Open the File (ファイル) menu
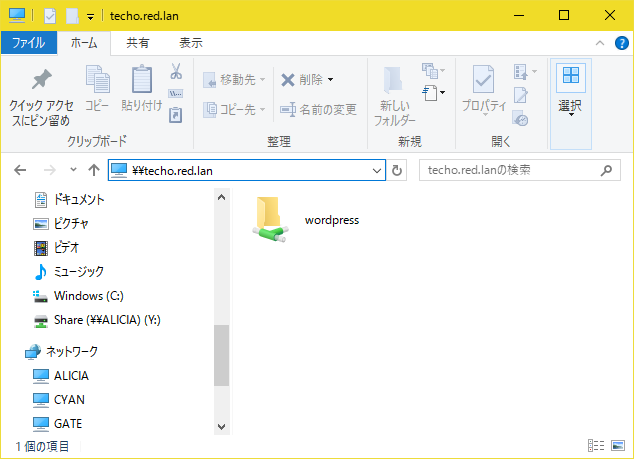The width and height of the screenshot is (634, 459). pos(29,42)
